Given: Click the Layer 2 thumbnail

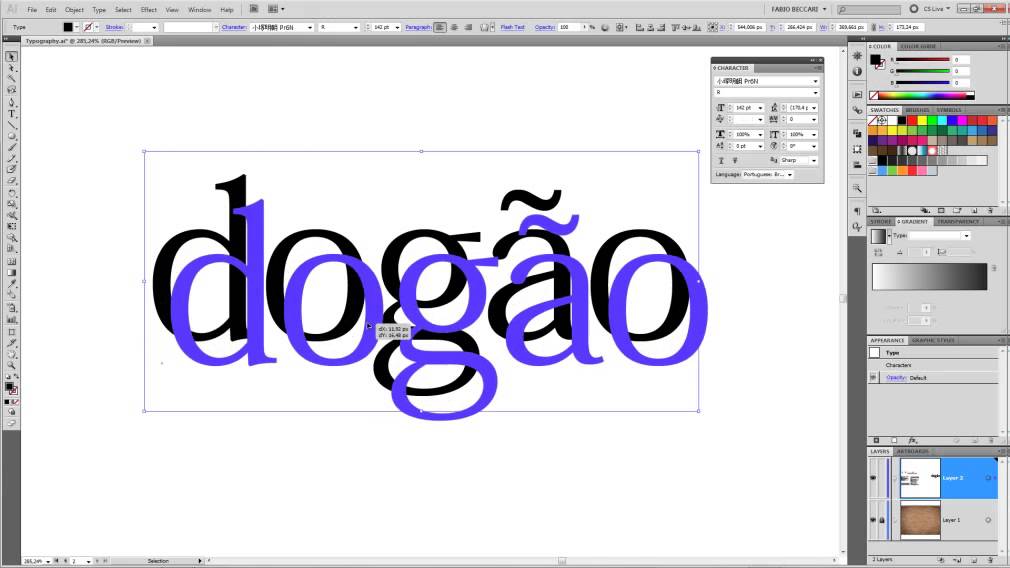Looking at the screenshot, I should [920, 478].
